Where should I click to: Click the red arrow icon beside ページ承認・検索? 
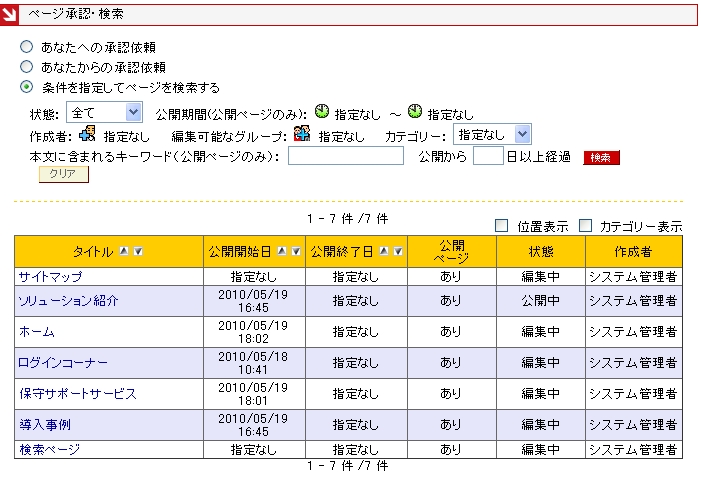pos(9,15)
